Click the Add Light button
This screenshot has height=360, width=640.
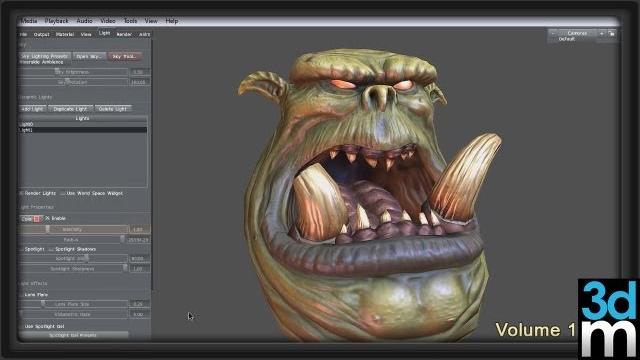click(33, 109)
